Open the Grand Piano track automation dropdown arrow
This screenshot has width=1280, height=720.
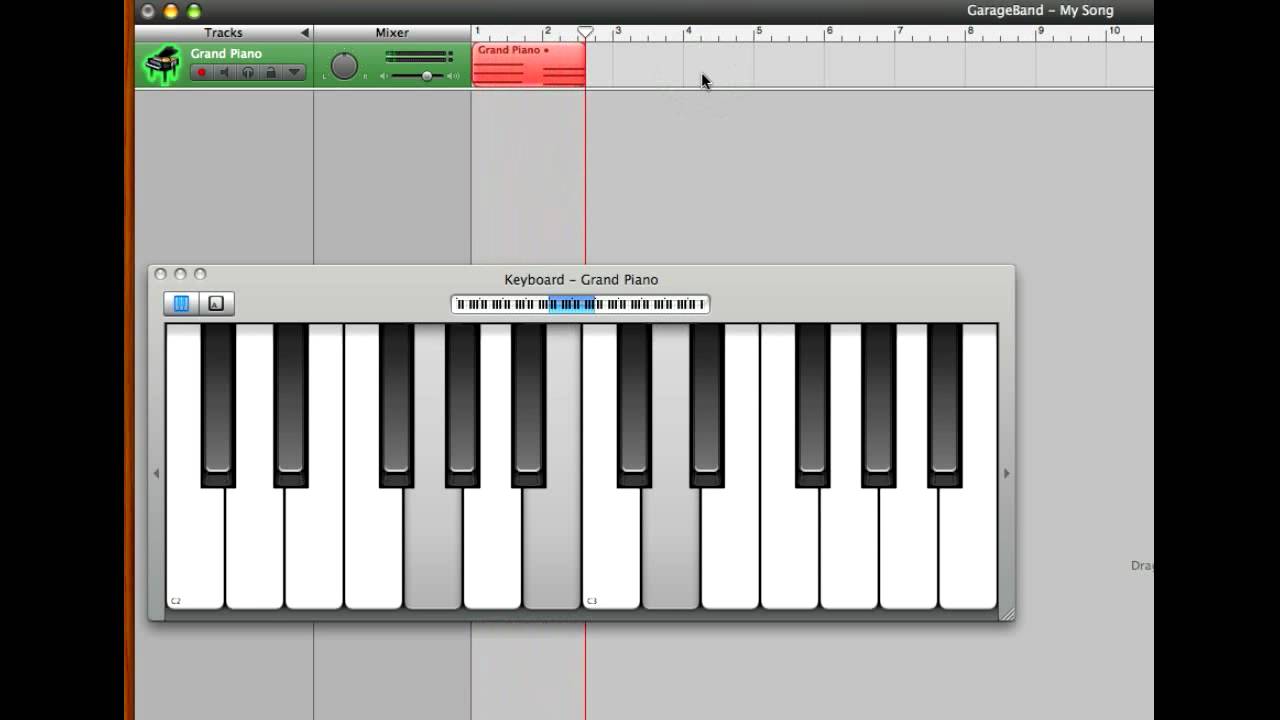[294, 72]
